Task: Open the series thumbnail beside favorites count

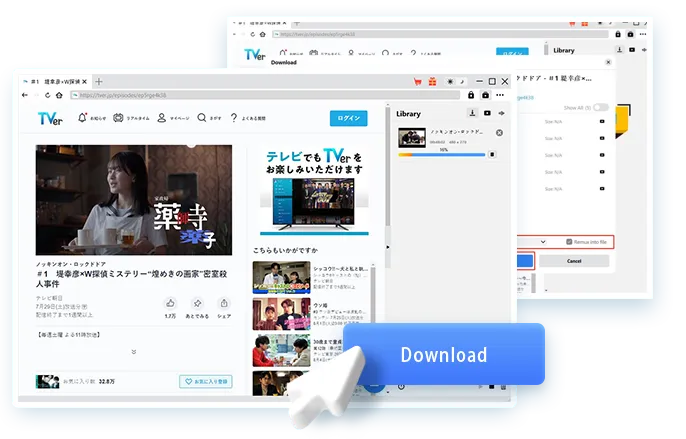Action: [x=47, y=382]
